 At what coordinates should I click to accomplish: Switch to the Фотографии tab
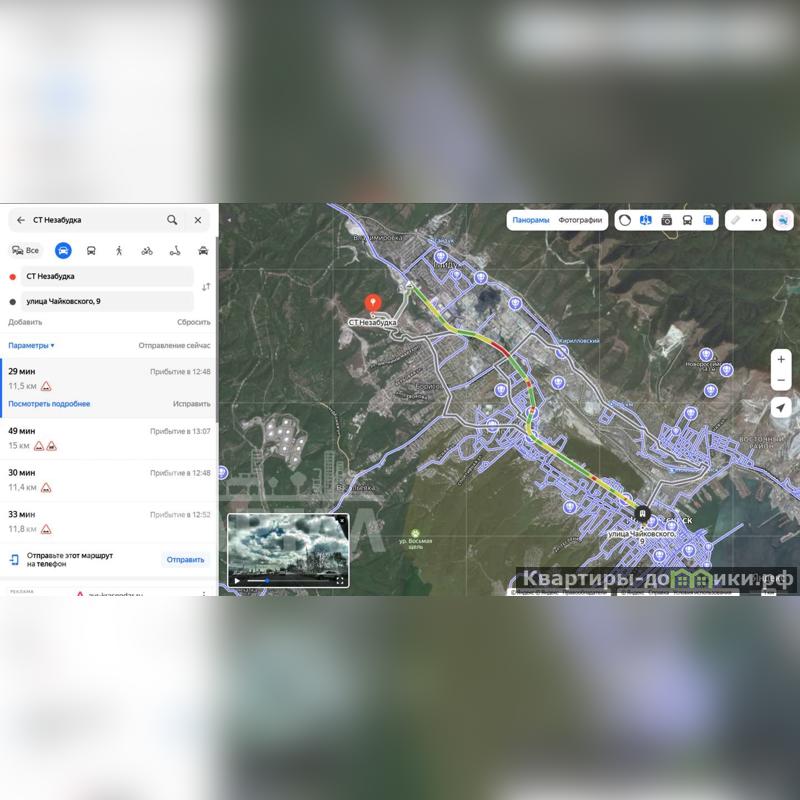click(x=580, y=220)
